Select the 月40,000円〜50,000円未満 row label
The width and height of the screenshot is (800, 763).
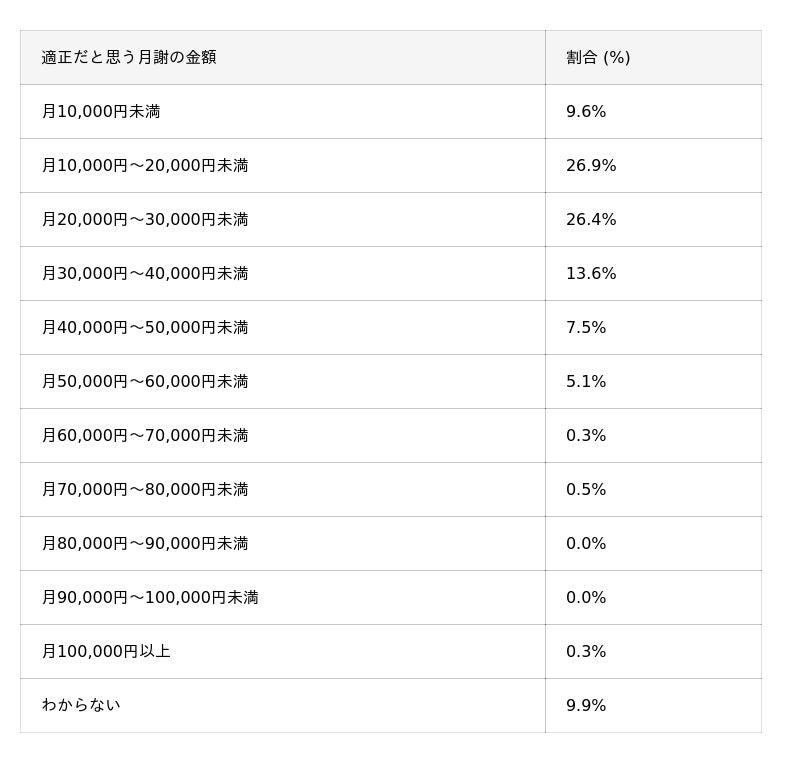pos(145,328)
